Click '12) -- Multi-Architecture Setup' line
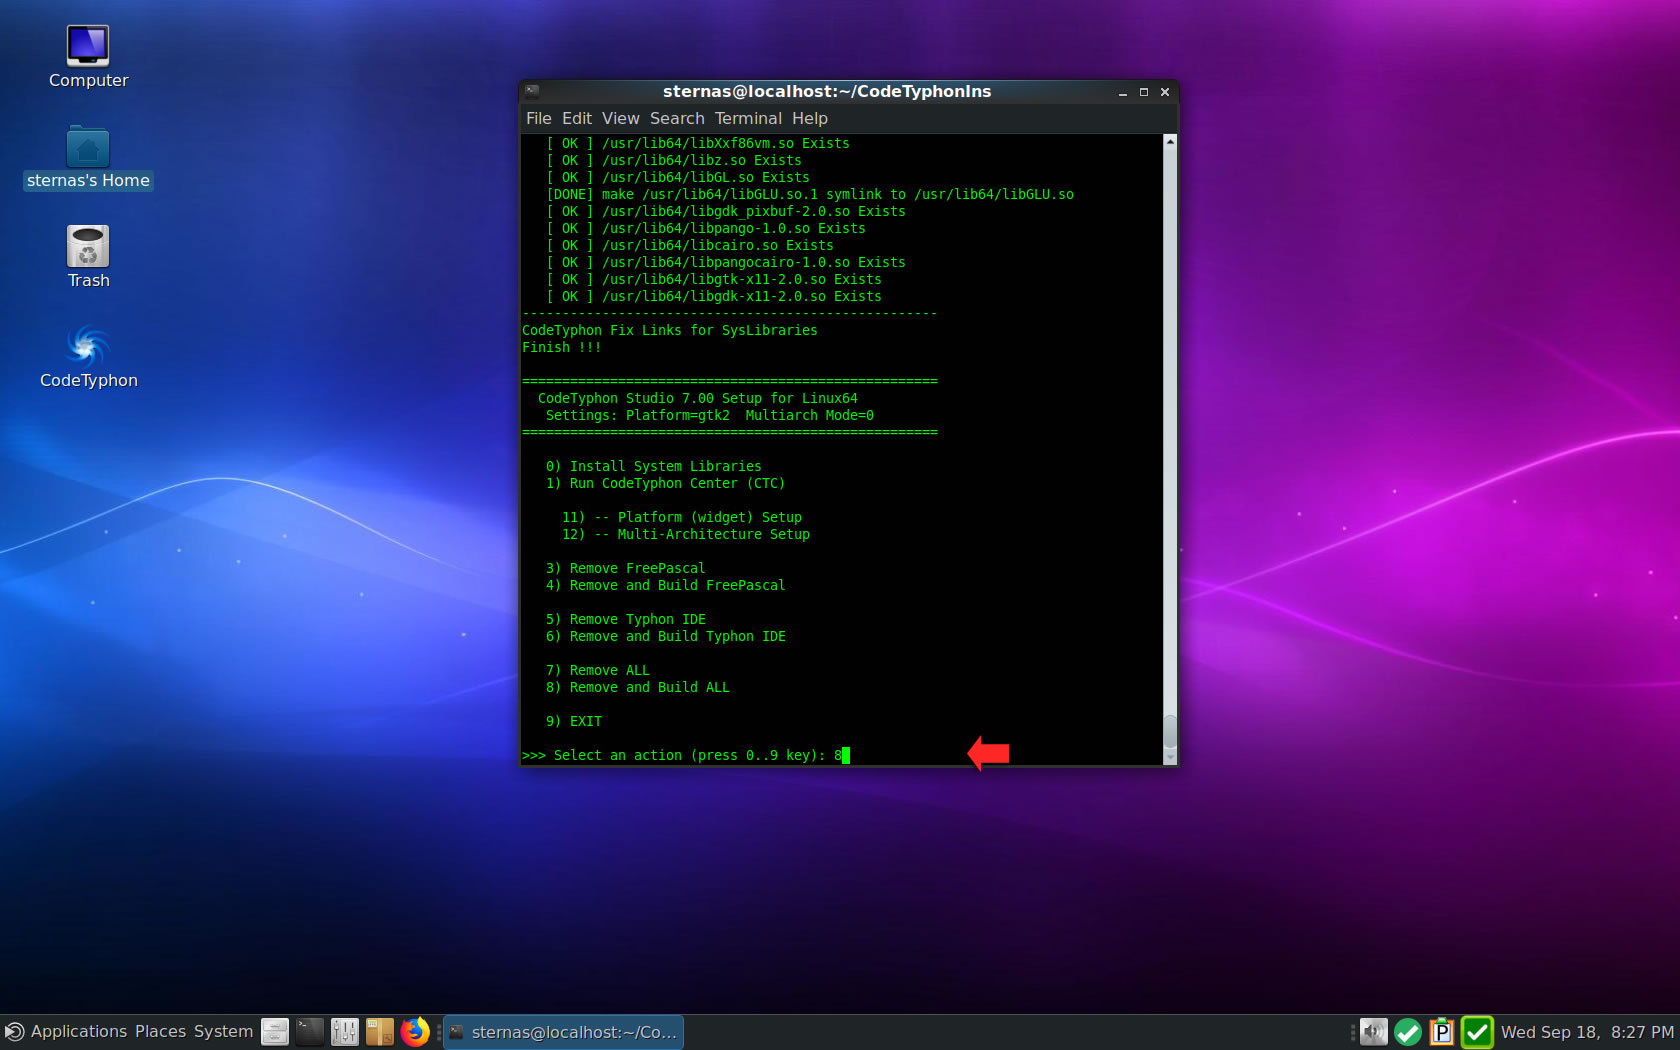 (x=685, y=534)
